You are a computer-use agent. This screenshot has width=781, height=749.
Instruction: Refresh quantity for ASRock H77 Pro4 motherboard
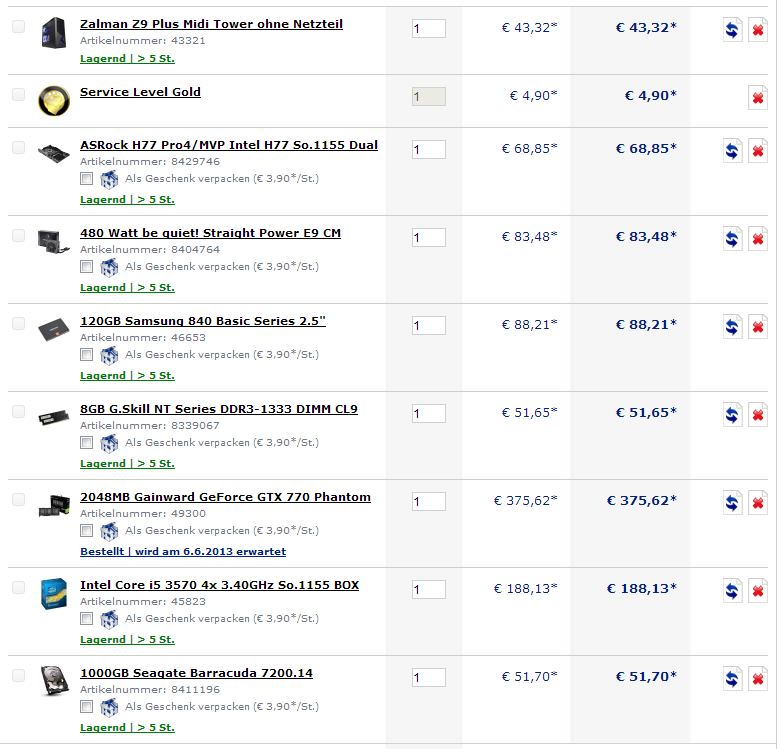coord(732,151)
